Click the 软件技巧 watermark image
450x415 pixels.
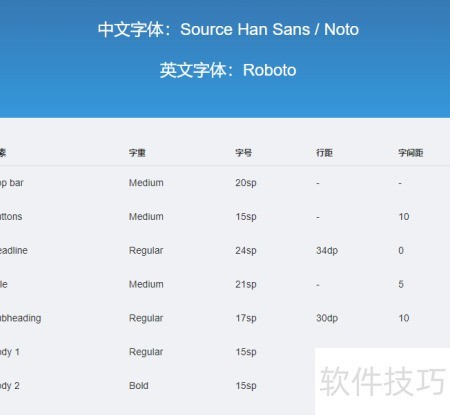(x=382, y=381)
